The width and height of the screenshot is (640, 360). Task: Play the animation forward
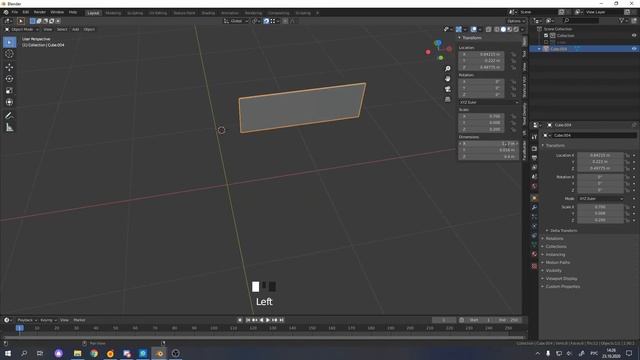click(268, 320)
